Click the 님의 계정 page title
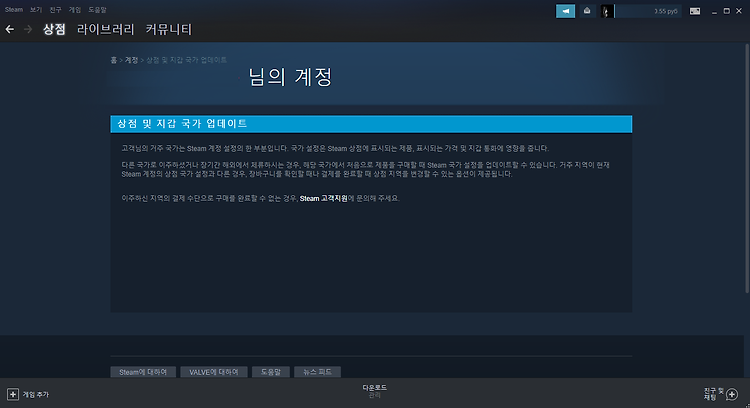This screenshot has height=408, width=750. [x=290, y=77]
